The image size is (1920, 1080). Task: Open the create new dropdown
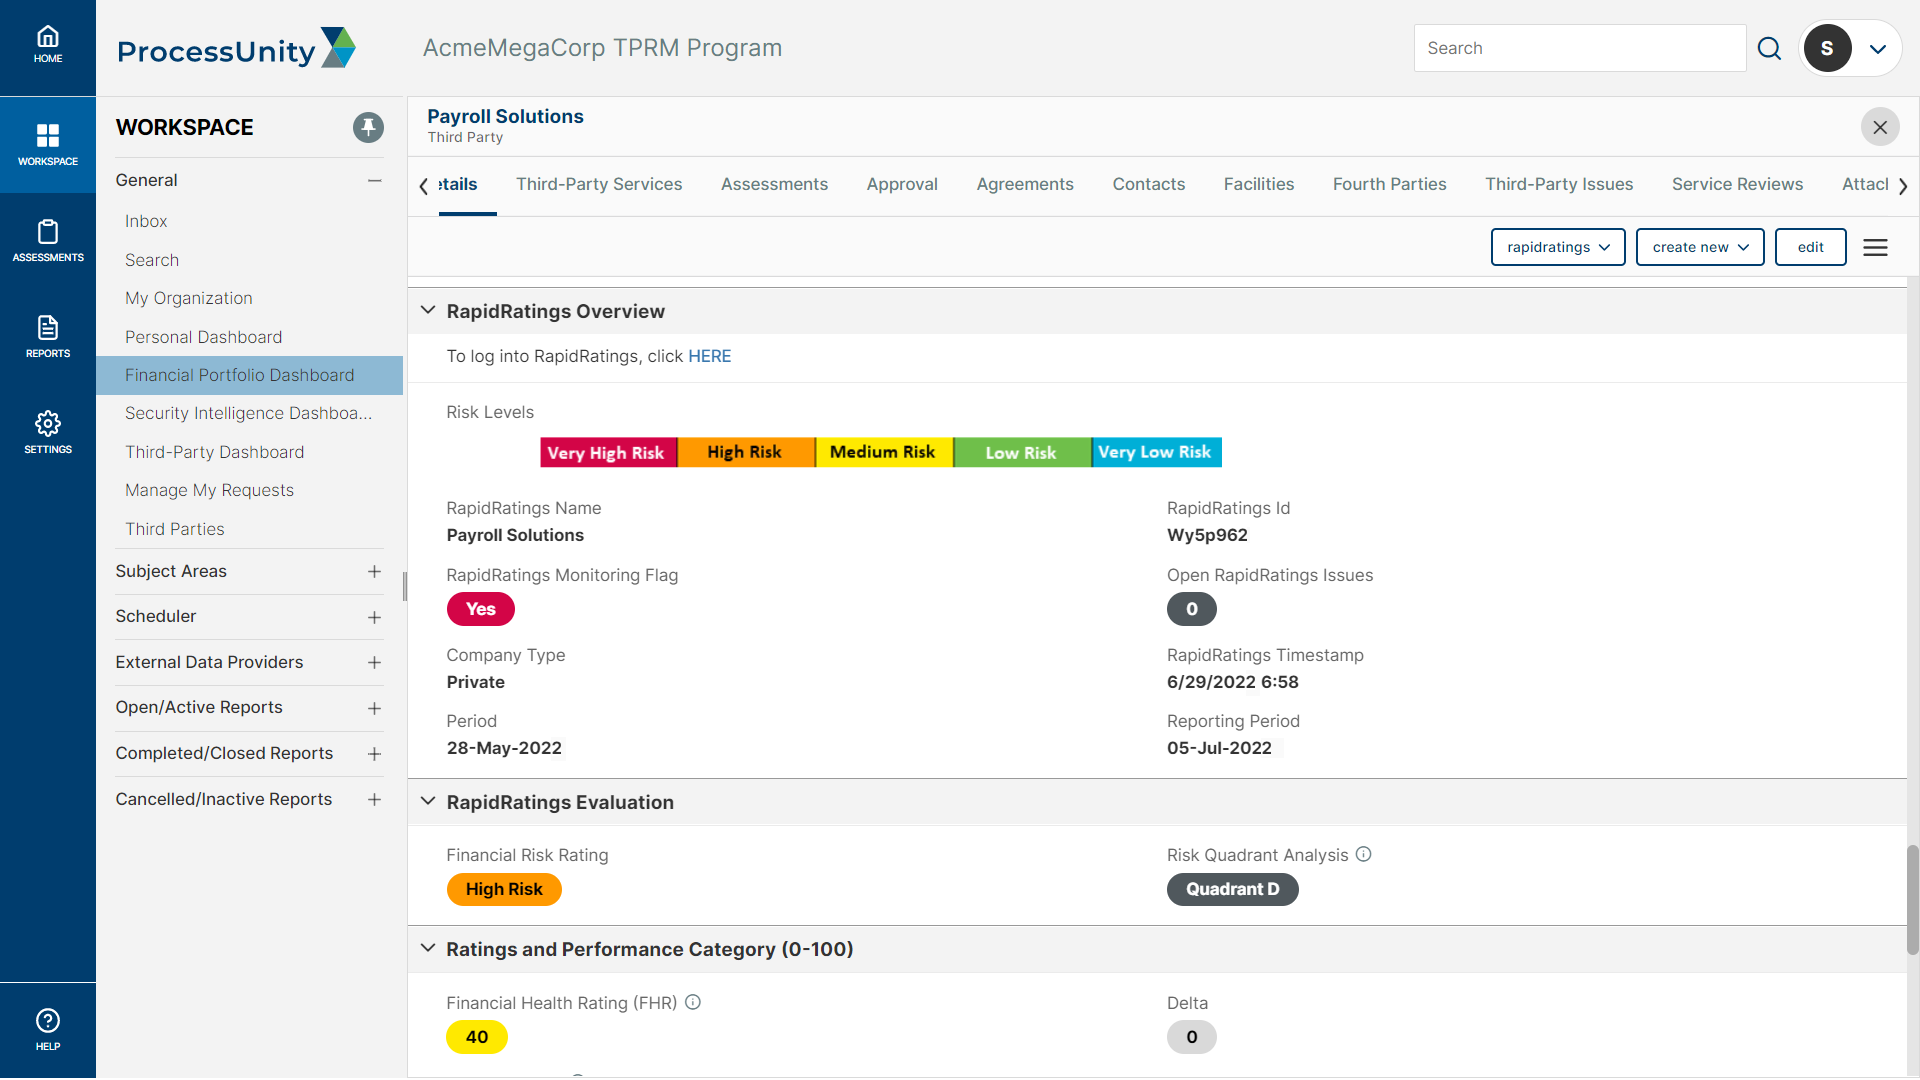pyautogui.click(x=1700, y=247)
